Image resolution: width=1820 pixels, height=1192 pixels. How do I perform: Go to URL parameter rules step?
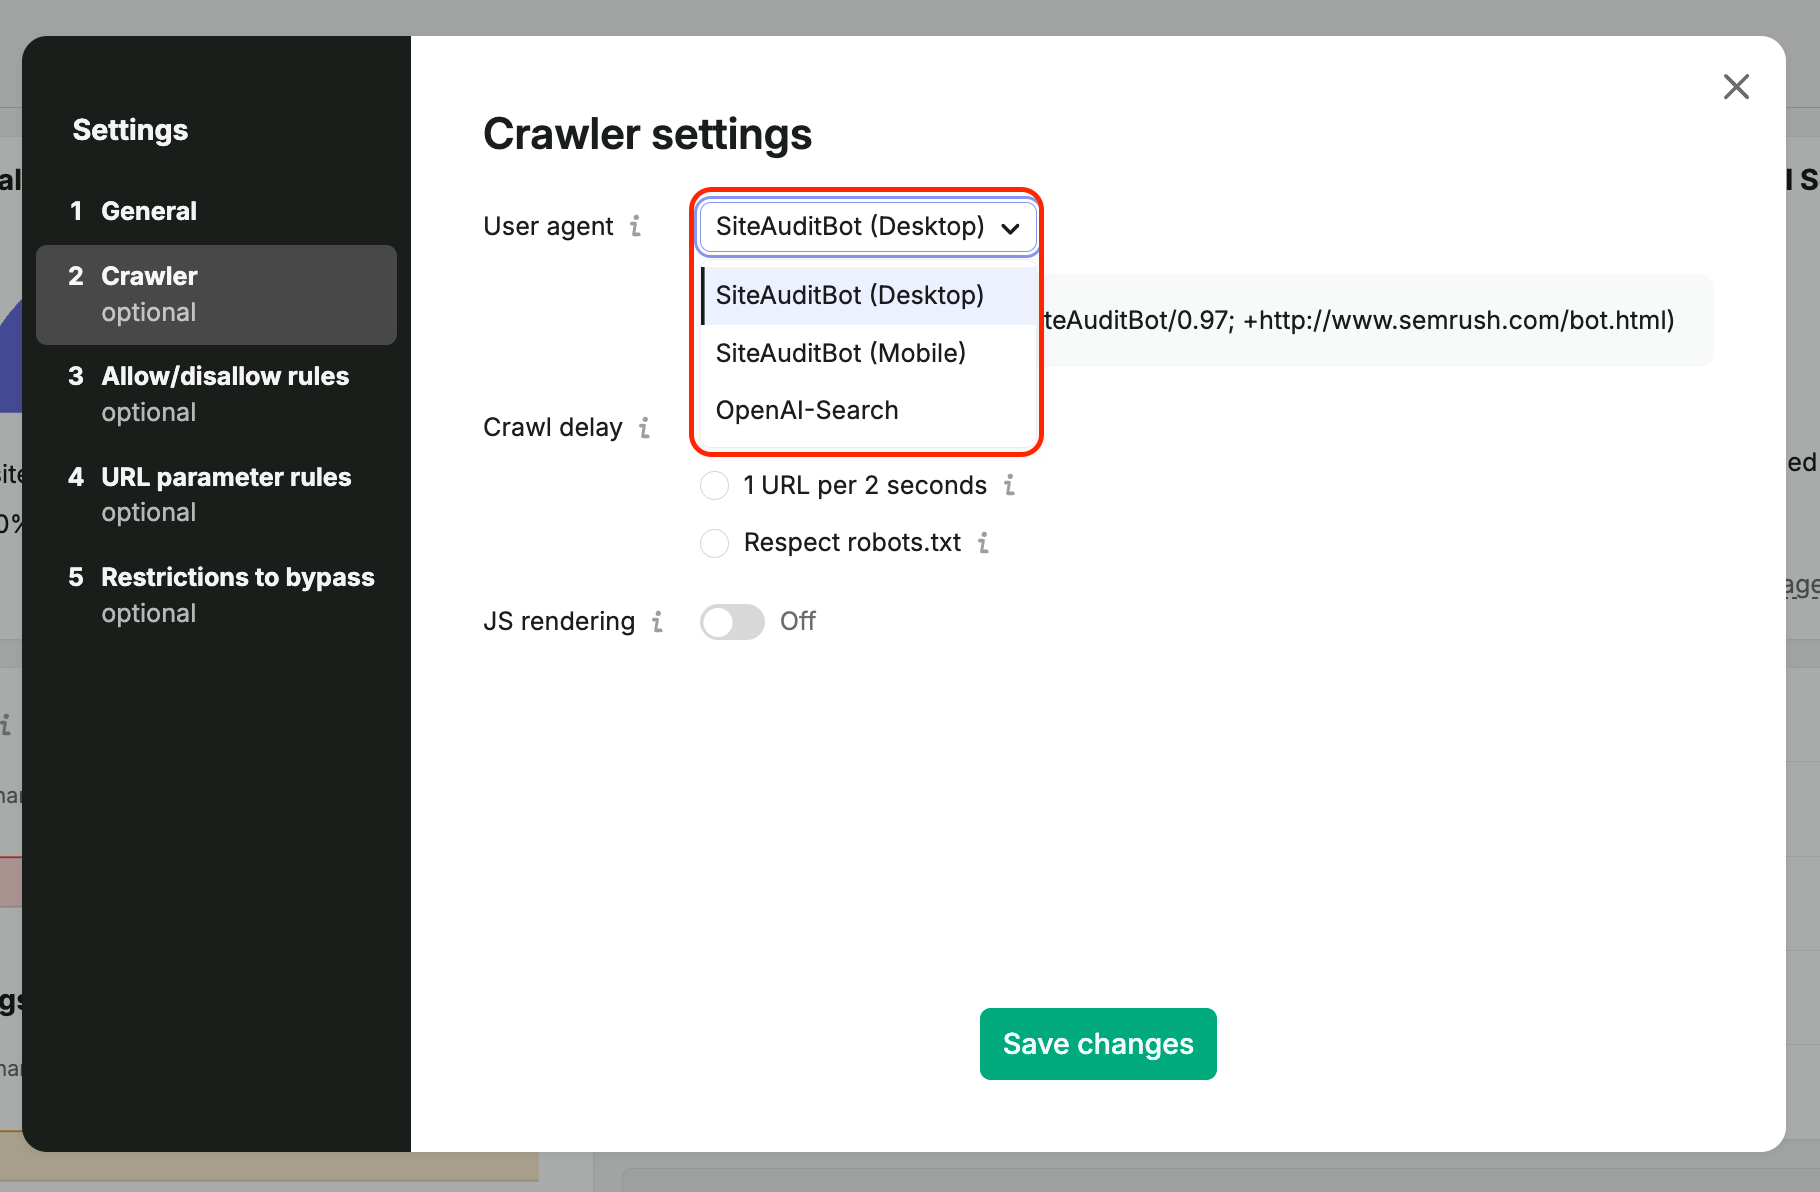[216, 494]
